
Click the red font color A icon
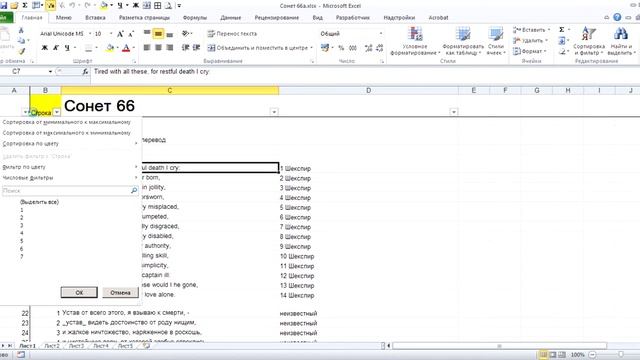[x=126, y=48]
